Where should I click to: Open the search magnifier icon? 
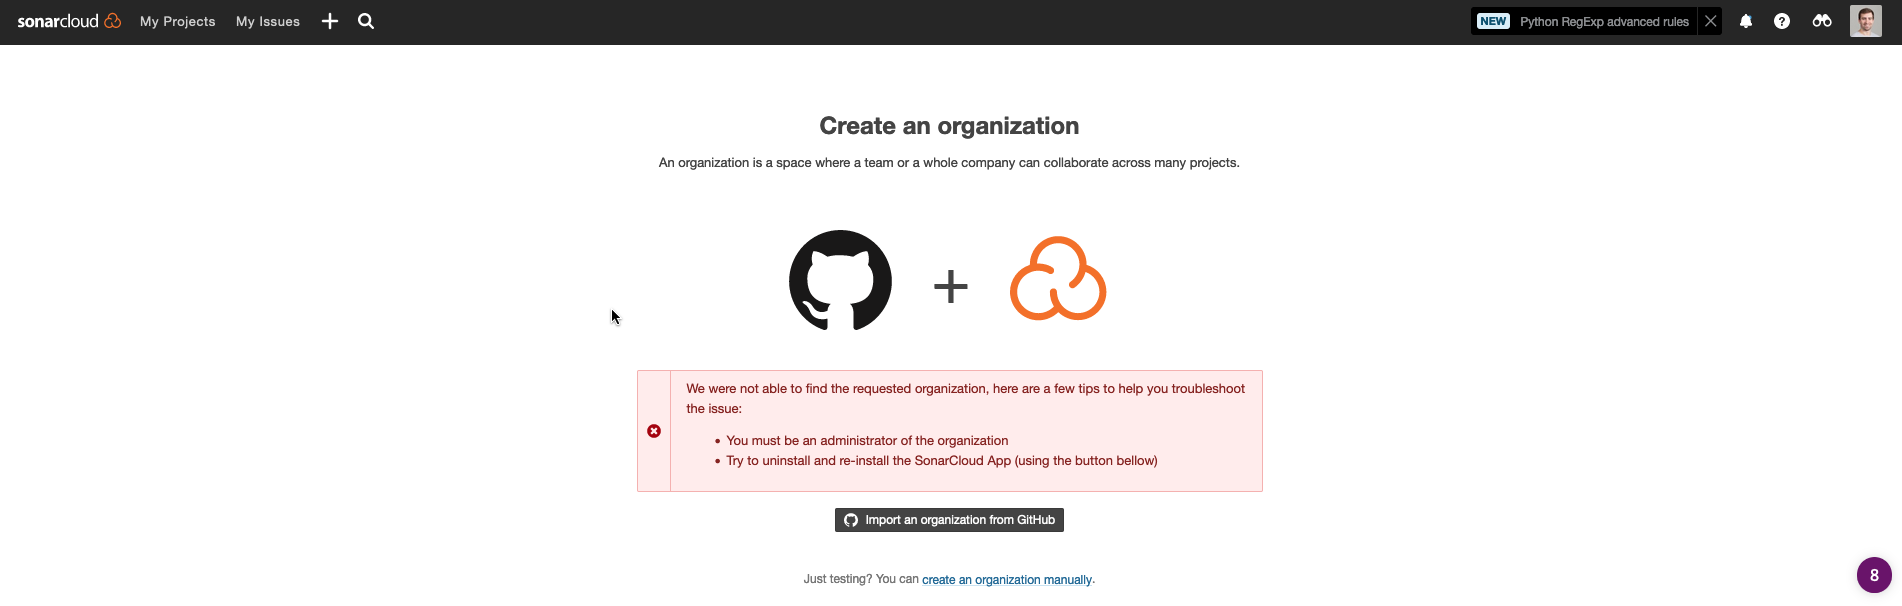pos(366,21)
